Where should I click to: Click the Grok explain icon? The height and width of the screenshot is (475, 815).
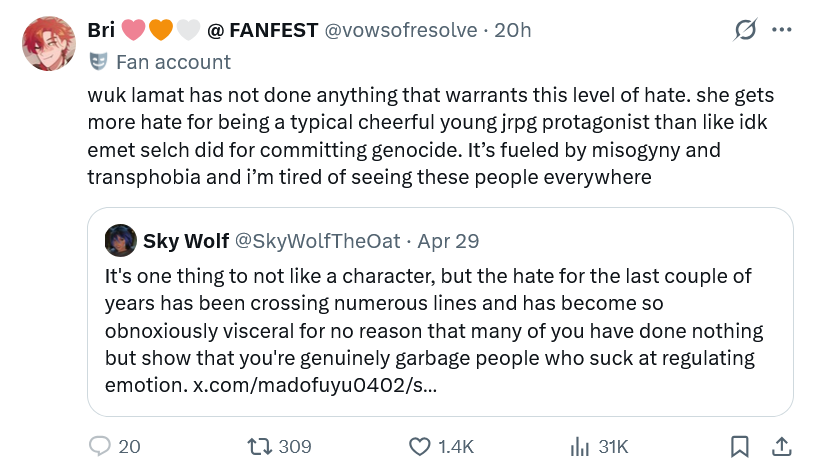[745, 30]
